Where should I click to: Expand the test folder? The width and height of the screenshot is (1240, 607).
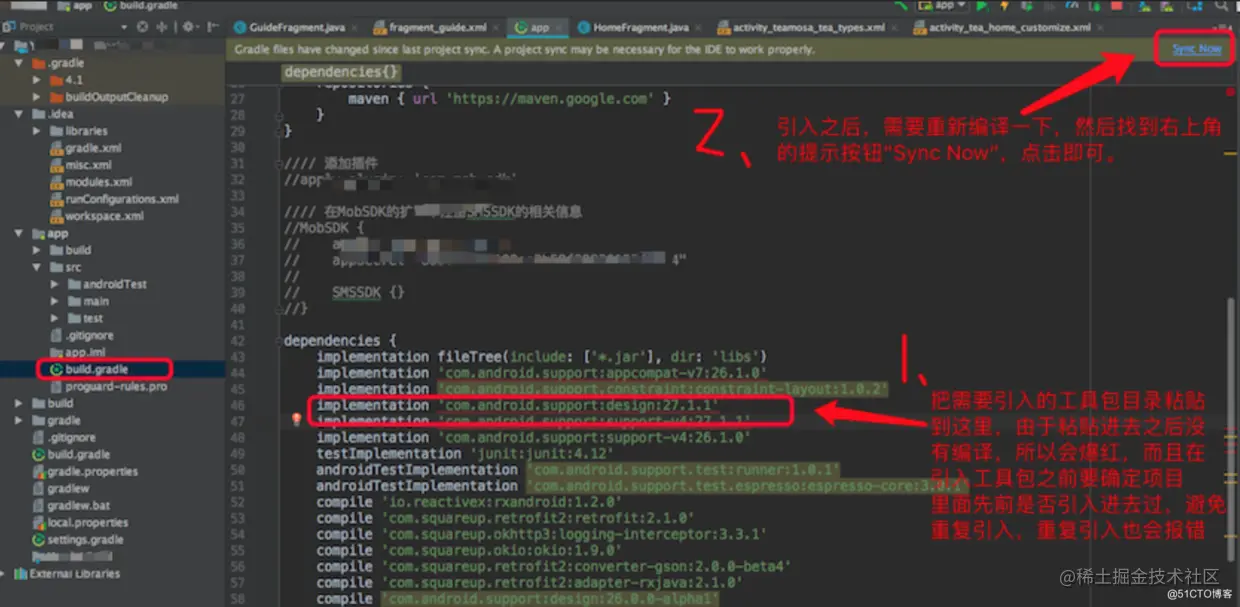coord(55,318)
